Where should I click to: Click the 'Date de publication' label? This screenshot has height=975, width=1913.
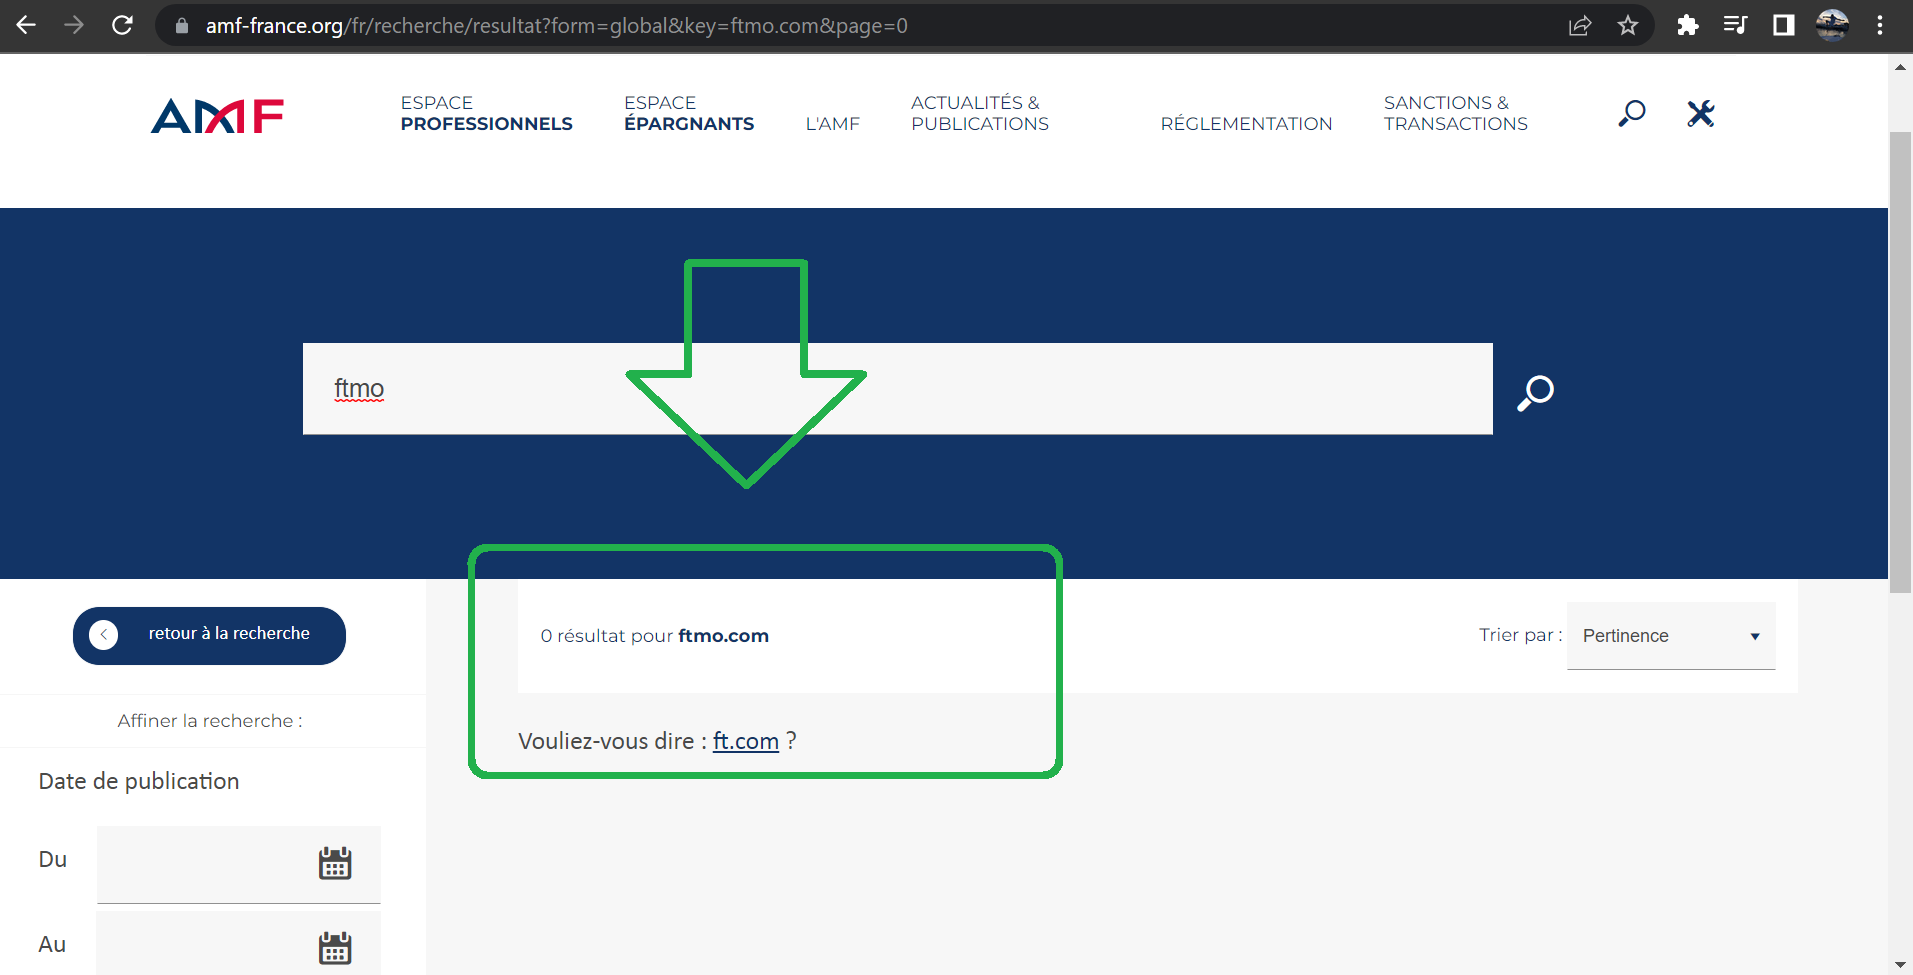pos(139,781)
